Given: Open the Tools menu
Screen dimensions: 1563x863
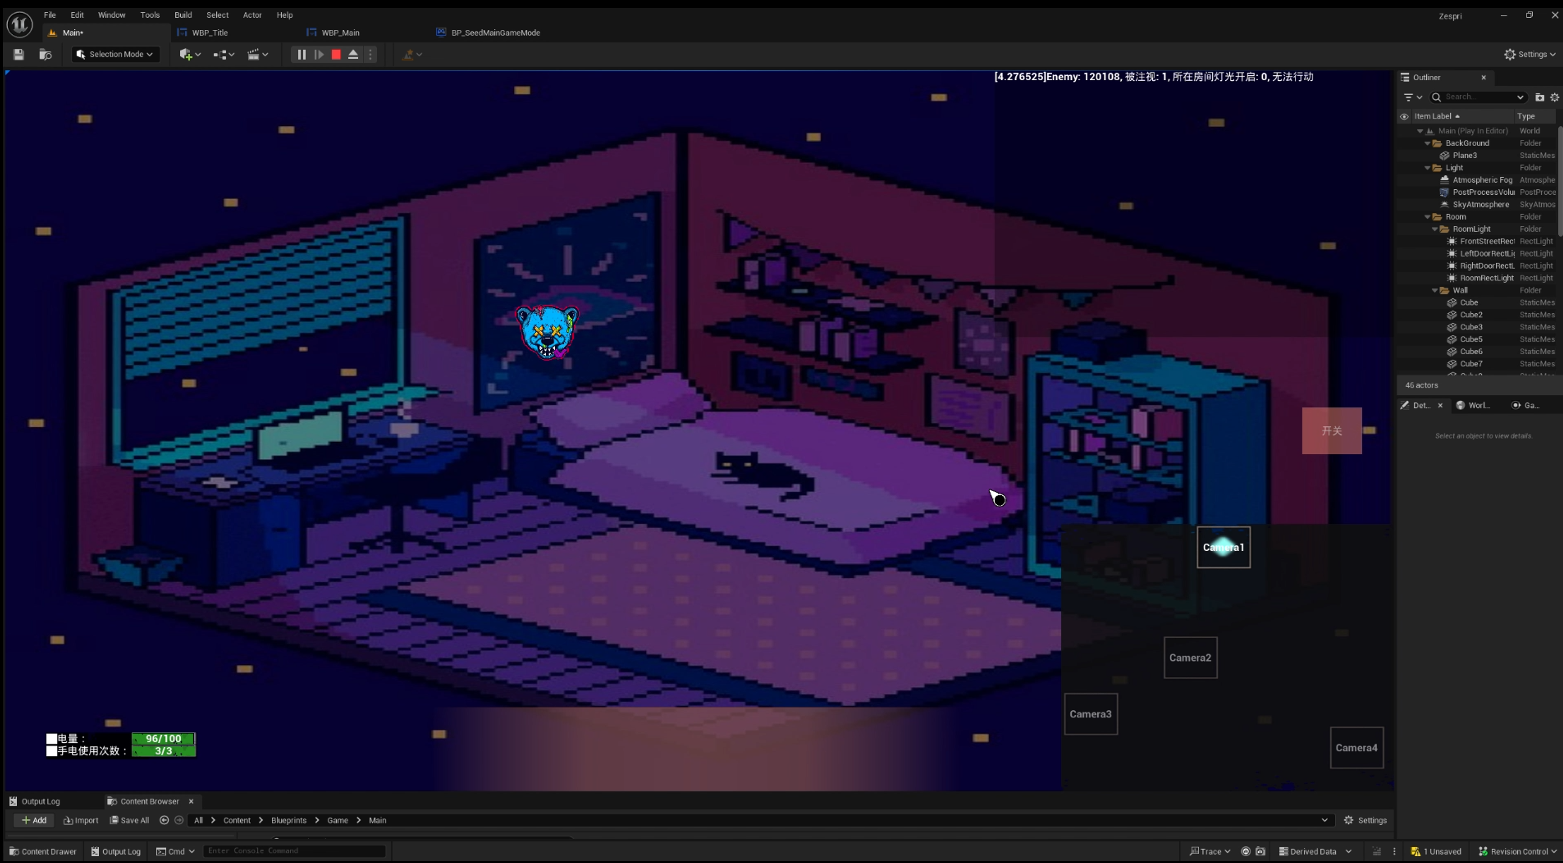Looking at the screenshot, I should click(150, 15).
